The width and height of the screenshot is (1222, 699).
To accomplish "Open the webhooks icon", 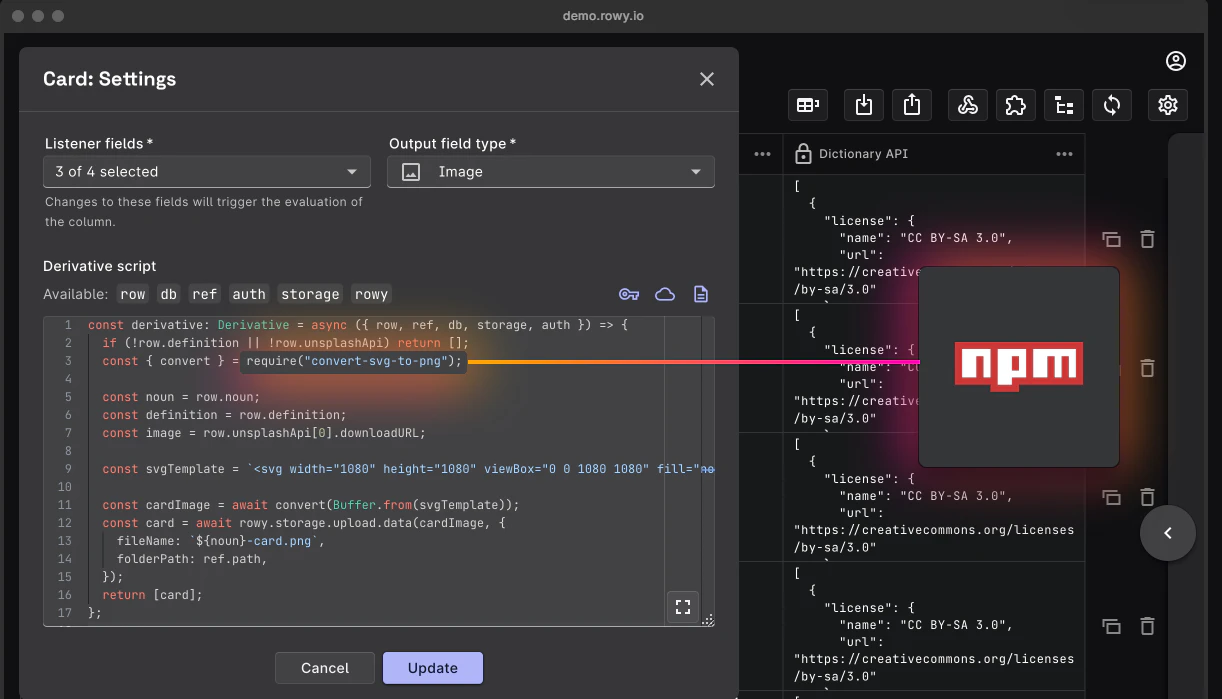I will point(968,104).
